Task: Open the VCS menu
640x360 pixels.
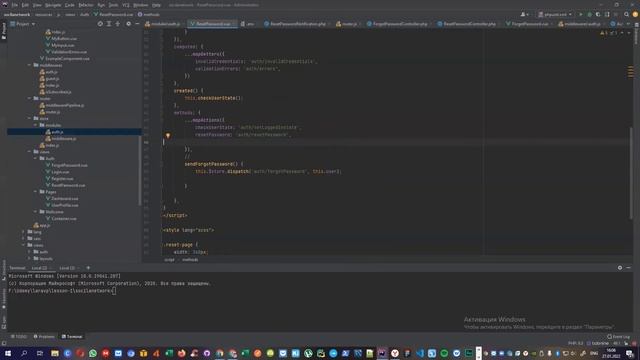Action: pos(126,5)
